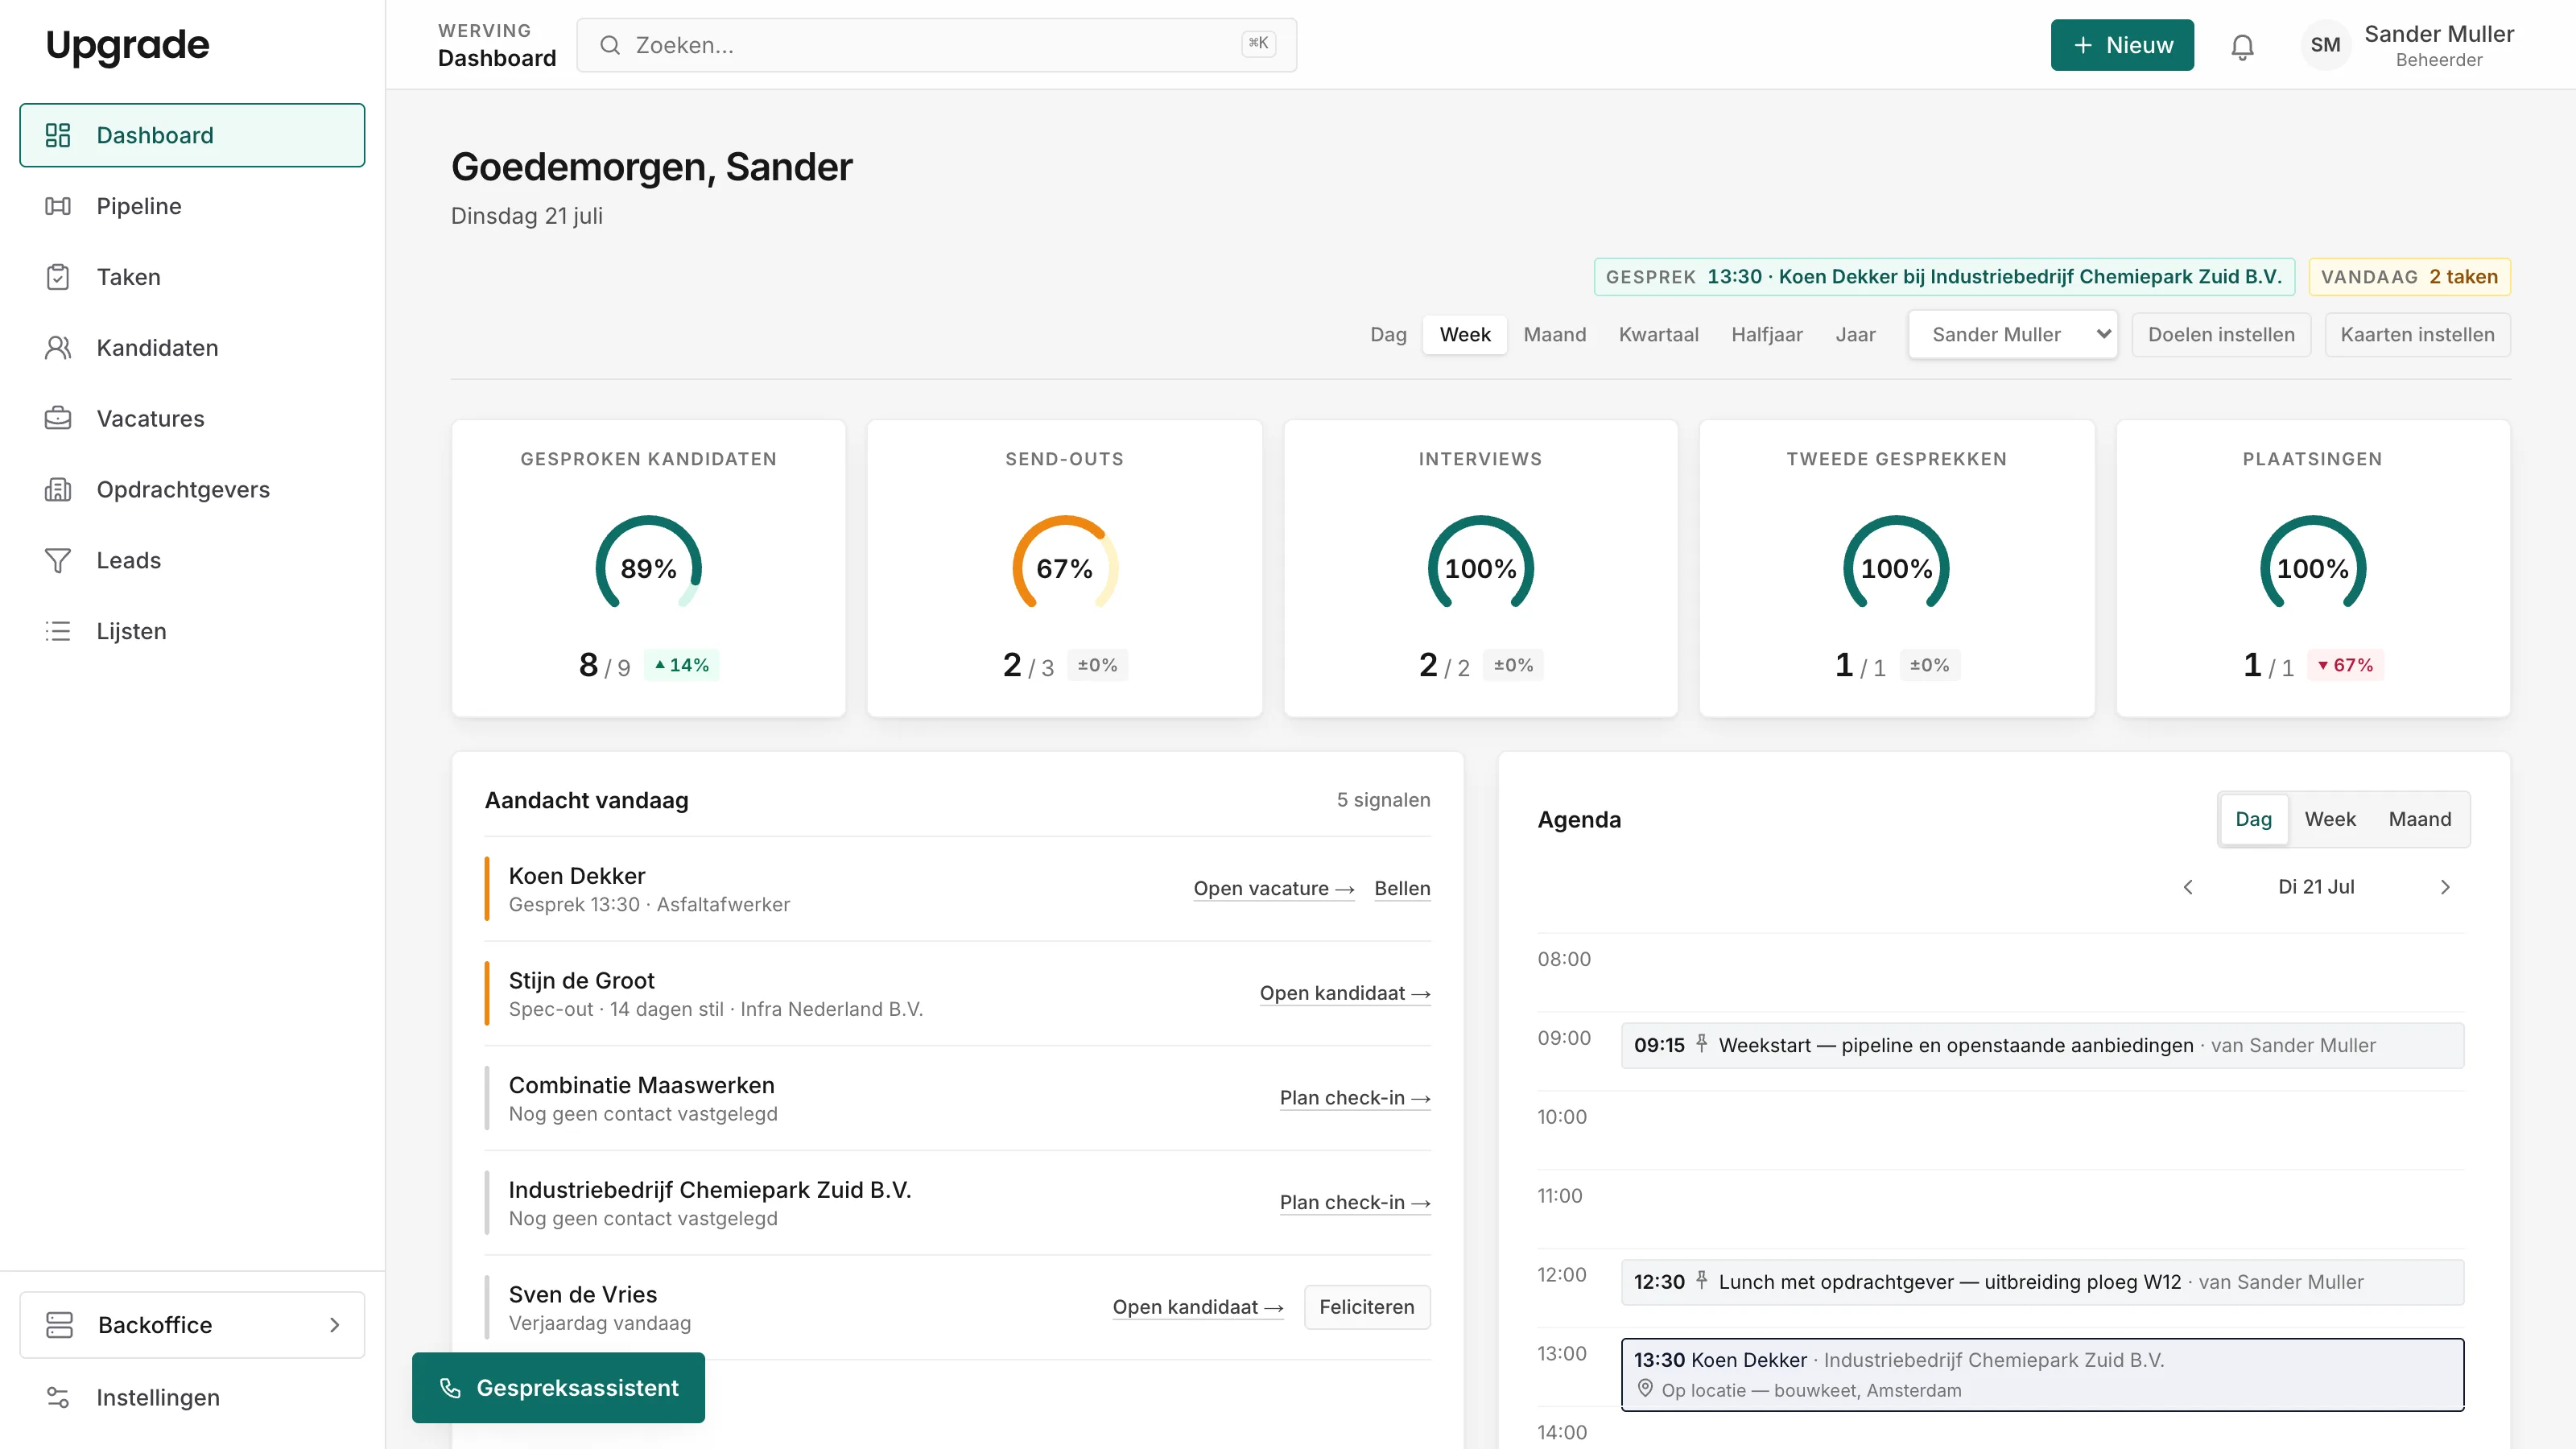Click Combinatie Maaswerken name

pos(641,1085)
